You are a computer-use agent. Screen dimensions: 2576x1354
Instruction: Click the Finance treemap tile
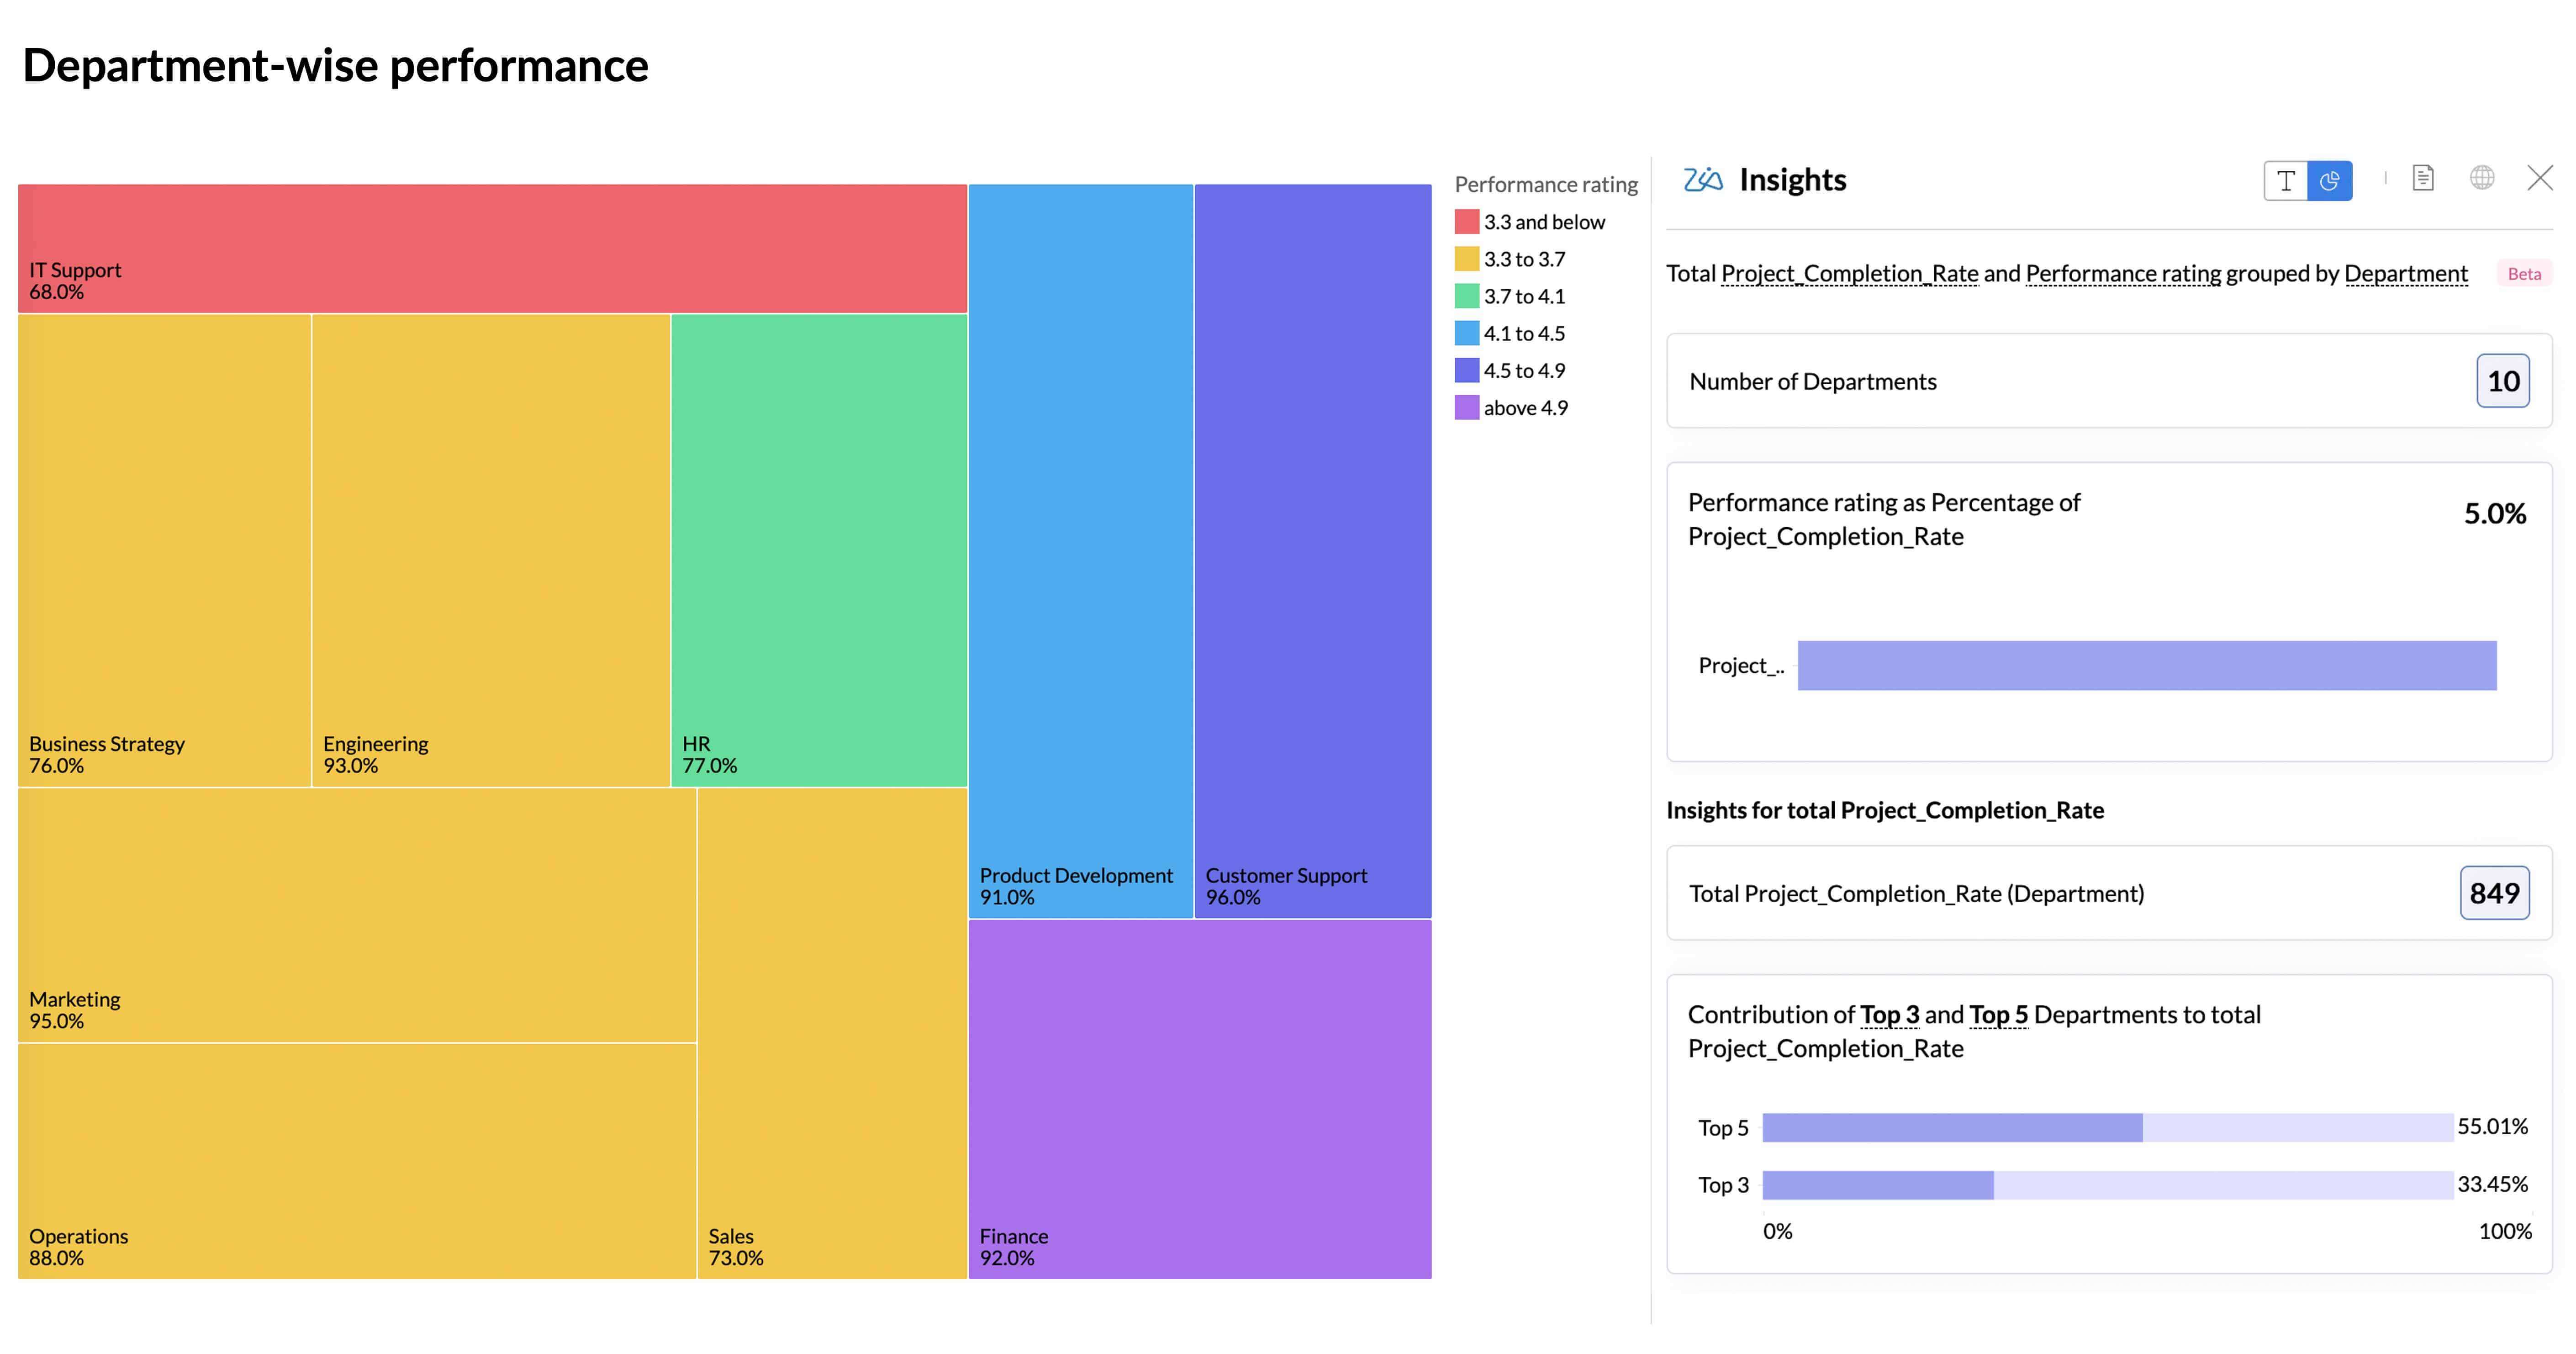click(x=1200, y=1099)
